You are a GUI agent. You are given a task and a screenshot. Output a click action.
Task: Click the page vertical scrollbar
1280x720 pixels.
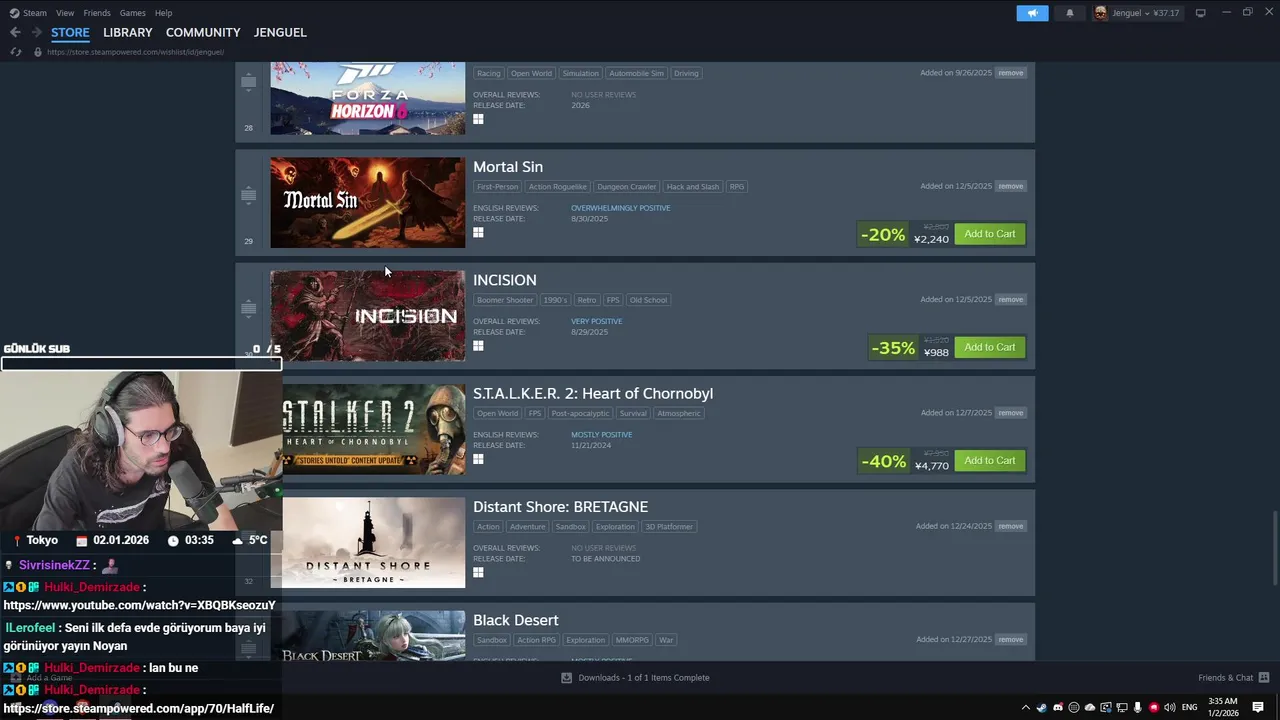point(1274,548)
